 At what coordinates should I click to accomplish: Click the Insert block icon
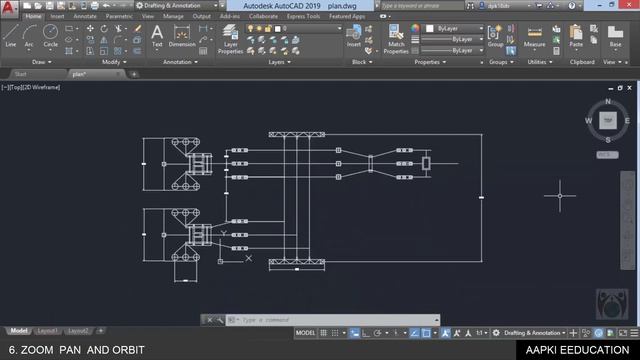point(353,36)
